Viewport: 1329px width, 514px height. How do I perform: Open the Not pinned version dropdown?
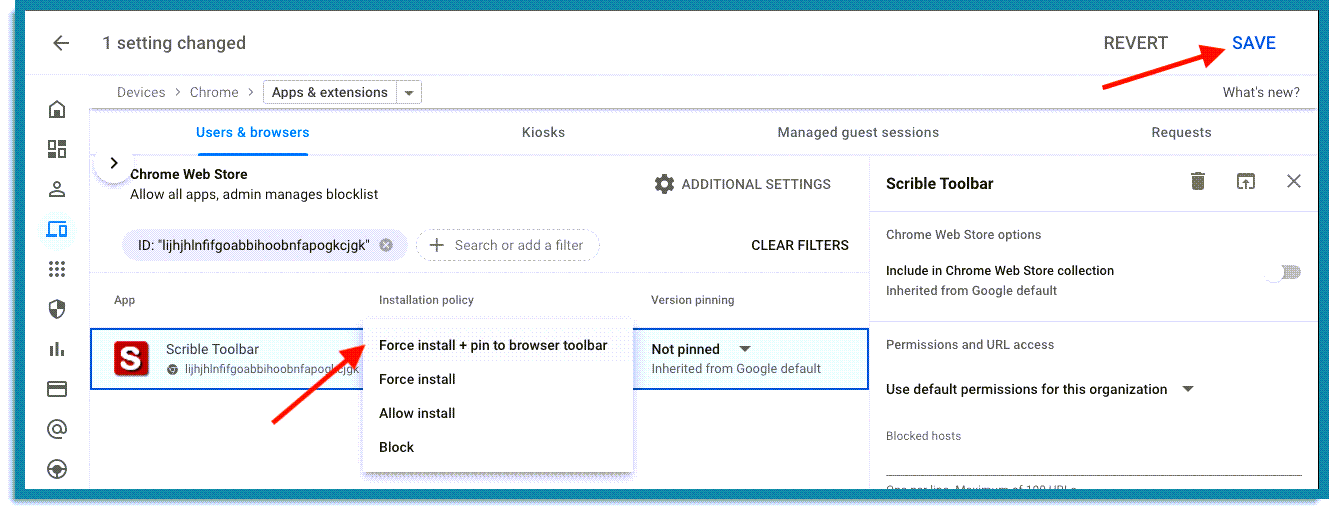pyautogui.click(x=745, y=349)
